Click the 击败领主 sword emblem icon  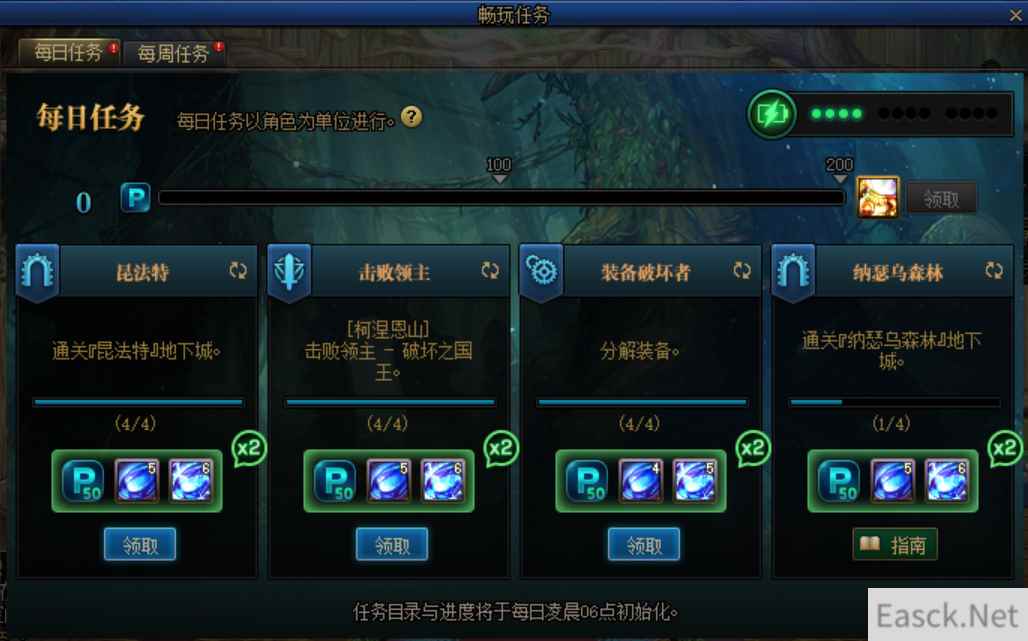click(289, 272)
